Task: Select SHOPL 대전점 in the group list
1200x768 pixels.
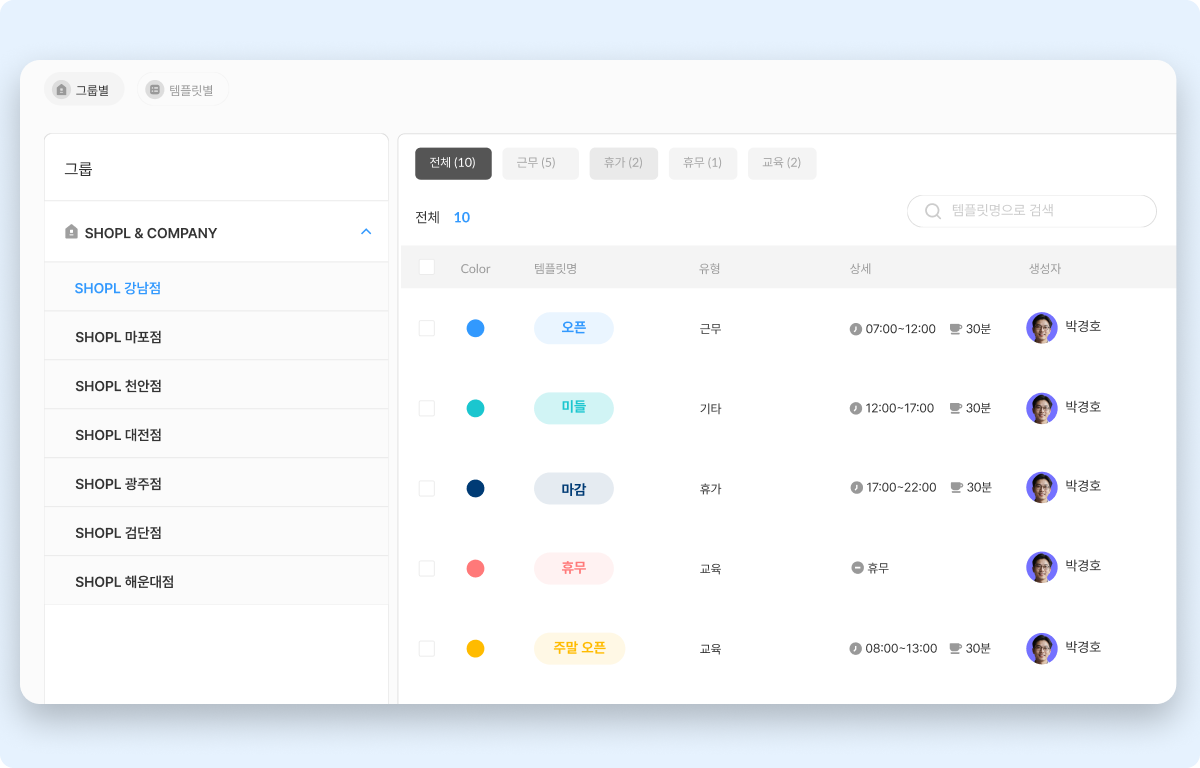Action: [x=216, y=434]
